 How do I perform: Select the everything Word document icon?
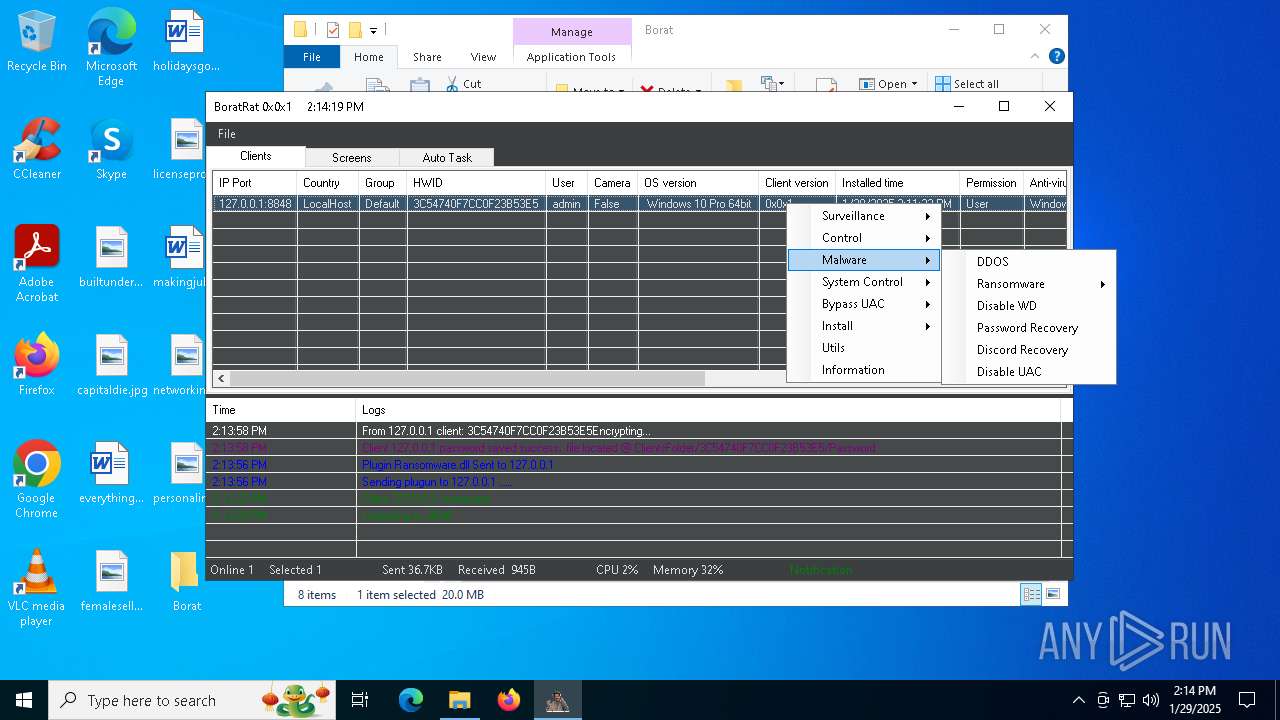pyautogui.click(x=111, y=473)
